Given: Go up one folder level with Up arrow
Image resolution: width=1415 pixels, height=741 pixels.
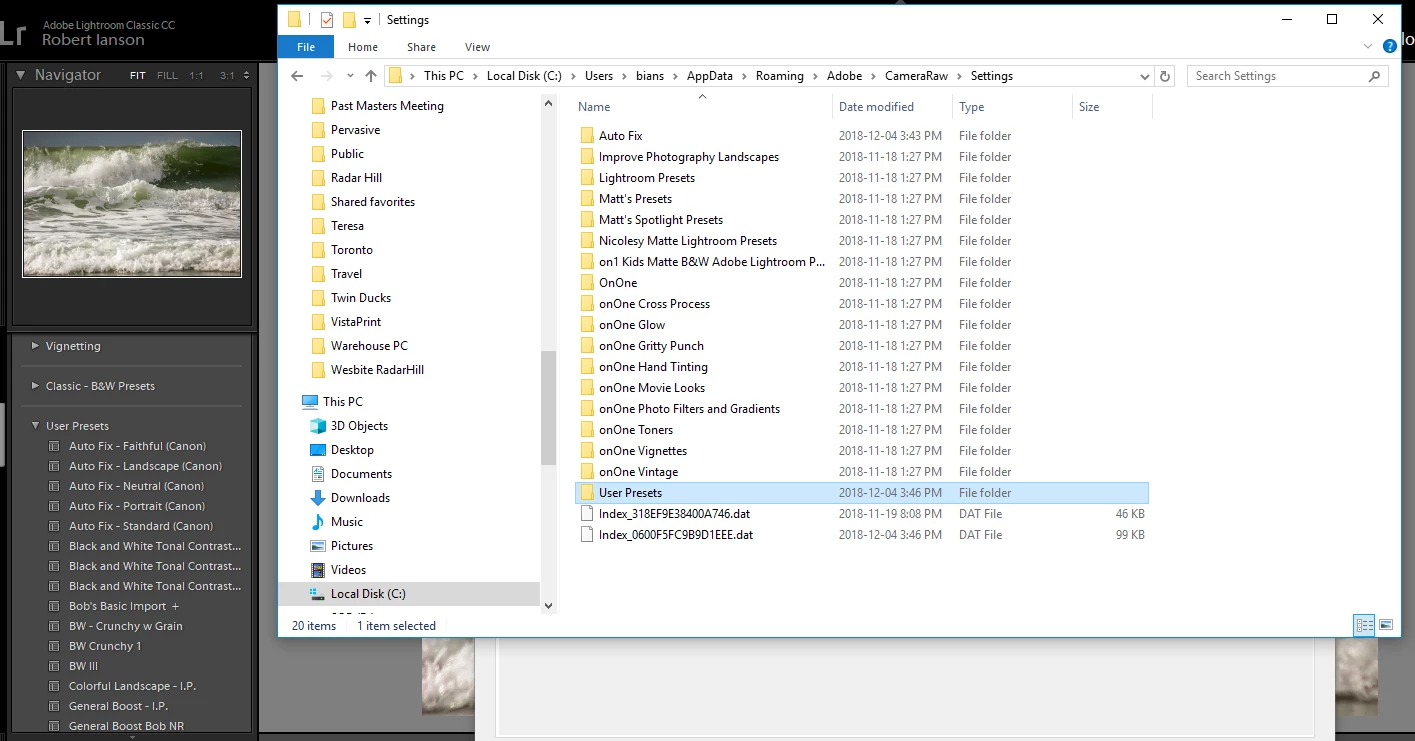Looking at the screenshot, I should 371,76.
